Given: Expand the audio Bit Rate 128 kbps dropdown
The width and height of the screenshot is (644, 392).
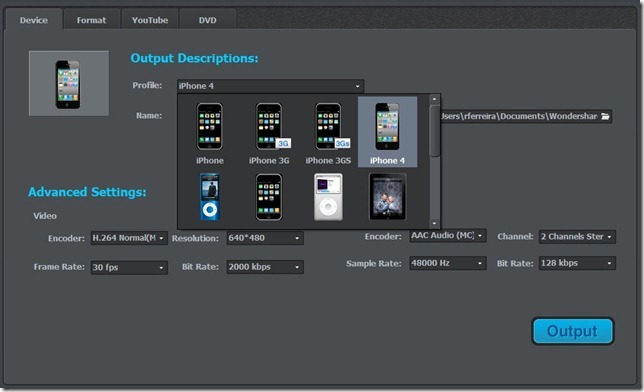Looking at the screenshot, I should point(577,263).
